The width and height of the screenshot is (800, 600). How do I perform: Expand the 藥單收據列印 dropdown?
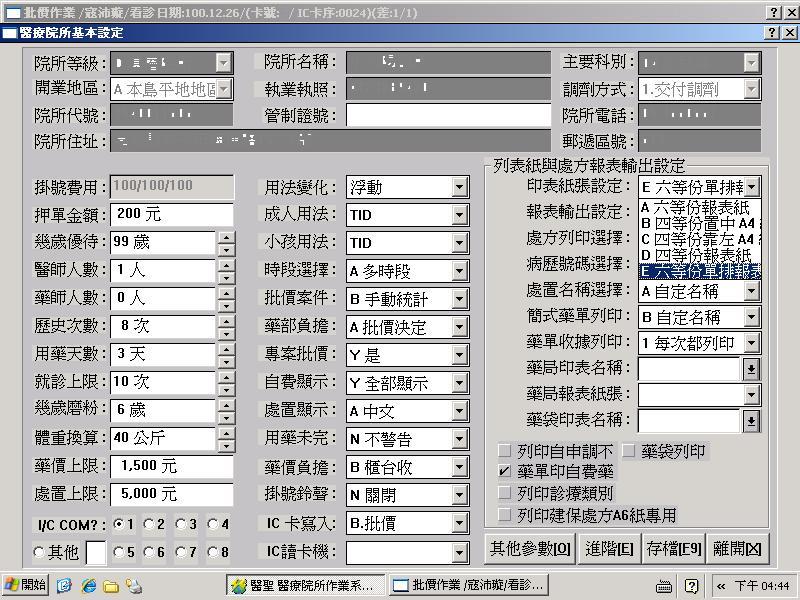751,343
